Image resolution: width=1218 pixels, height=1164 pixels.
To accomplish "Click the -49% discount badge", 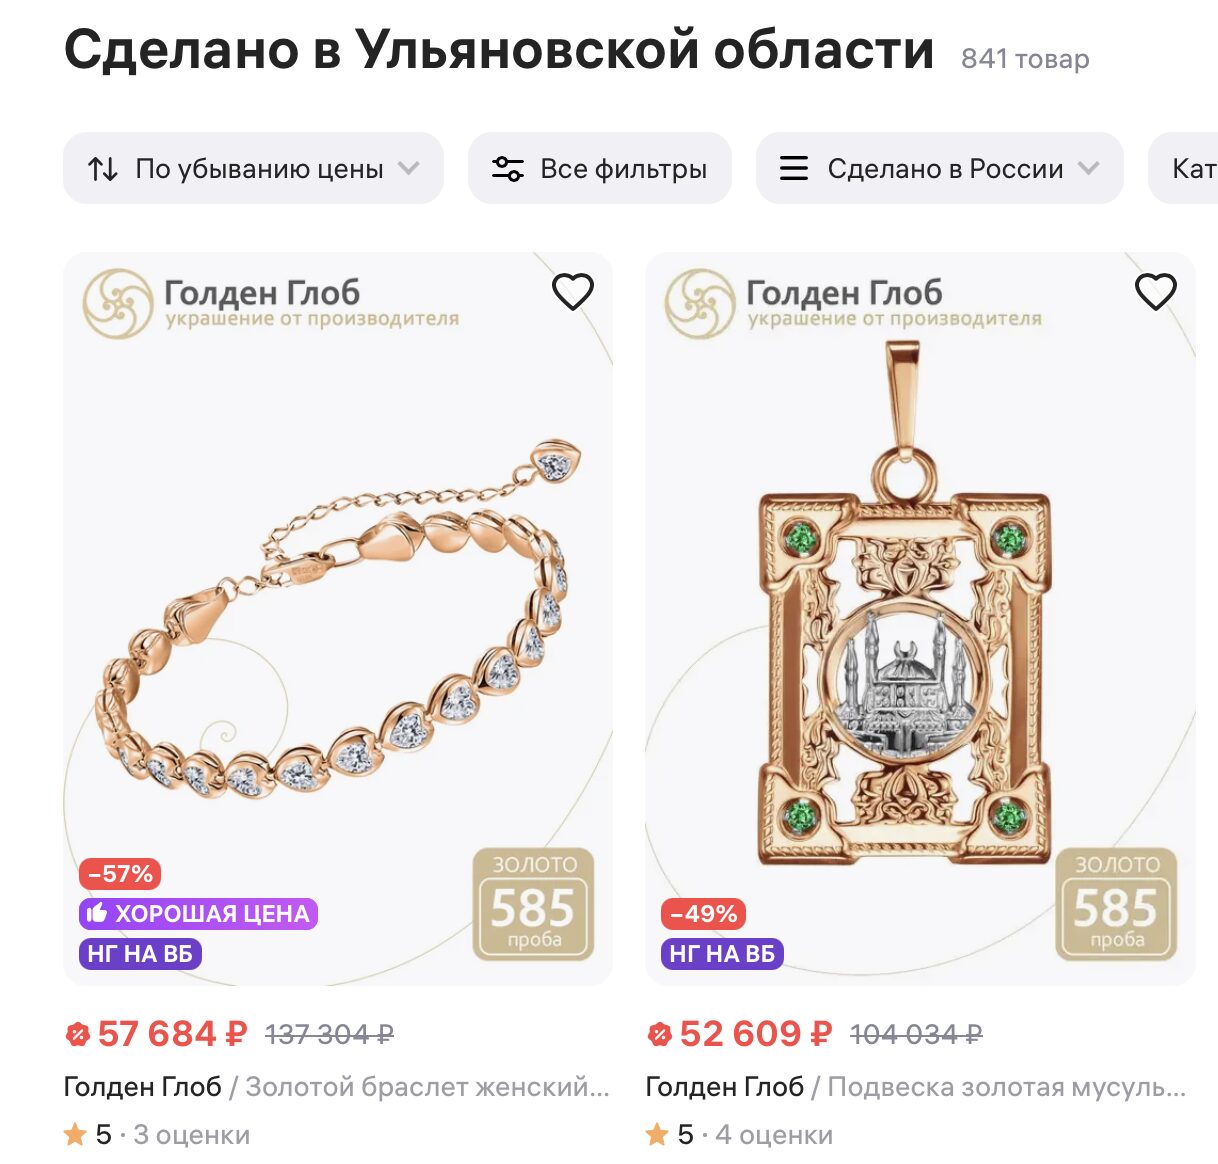I will 703,914.
